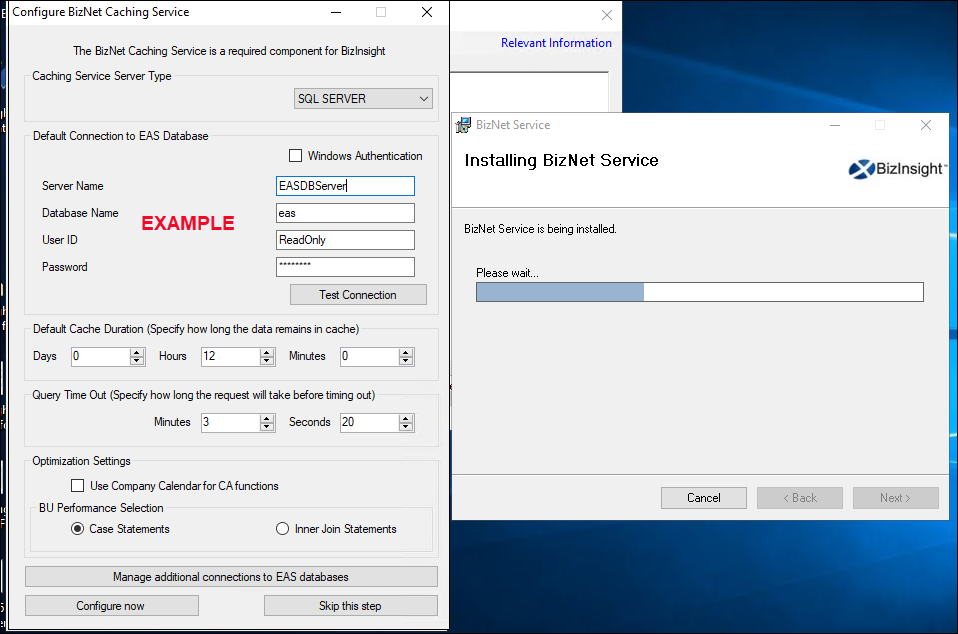Close the Configure BizNet Caching Service window
958x634 pixels.
pos(427,12)
